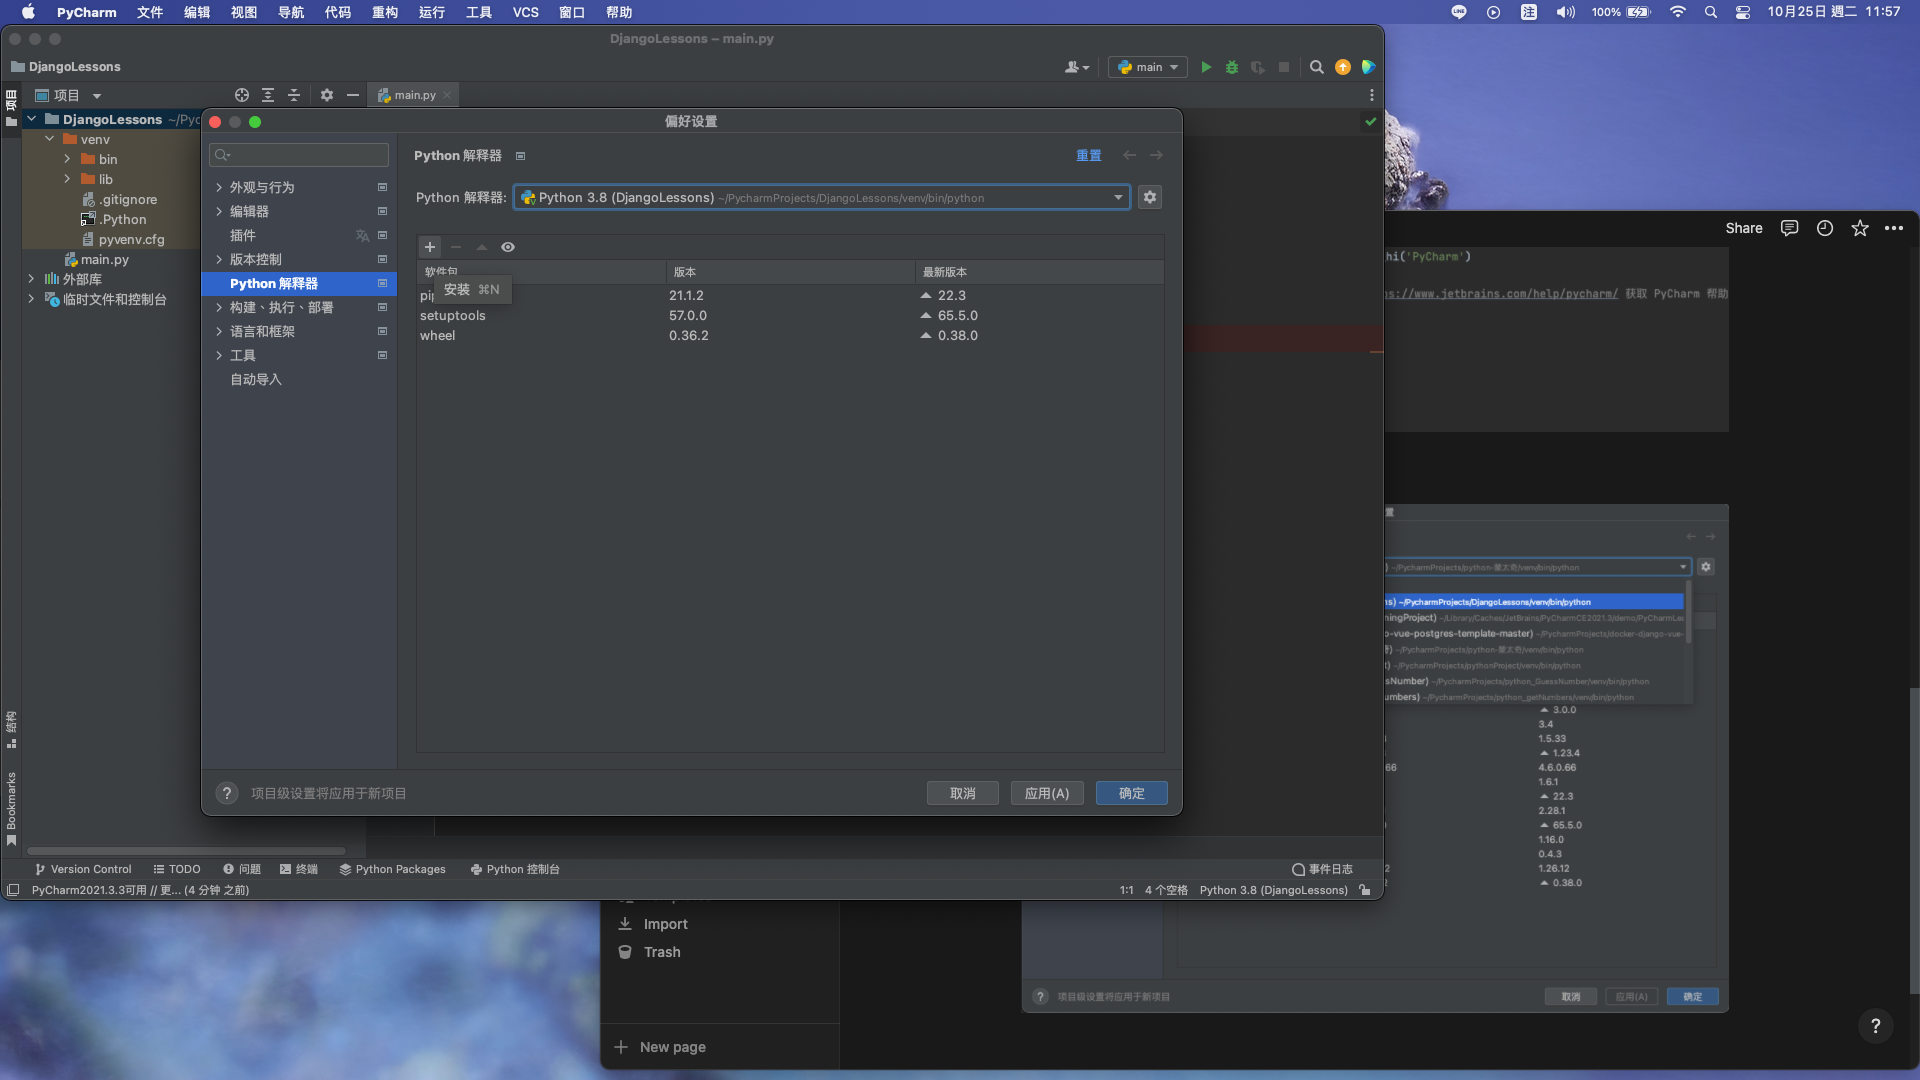Open project panel gear options

pos(327,95)
